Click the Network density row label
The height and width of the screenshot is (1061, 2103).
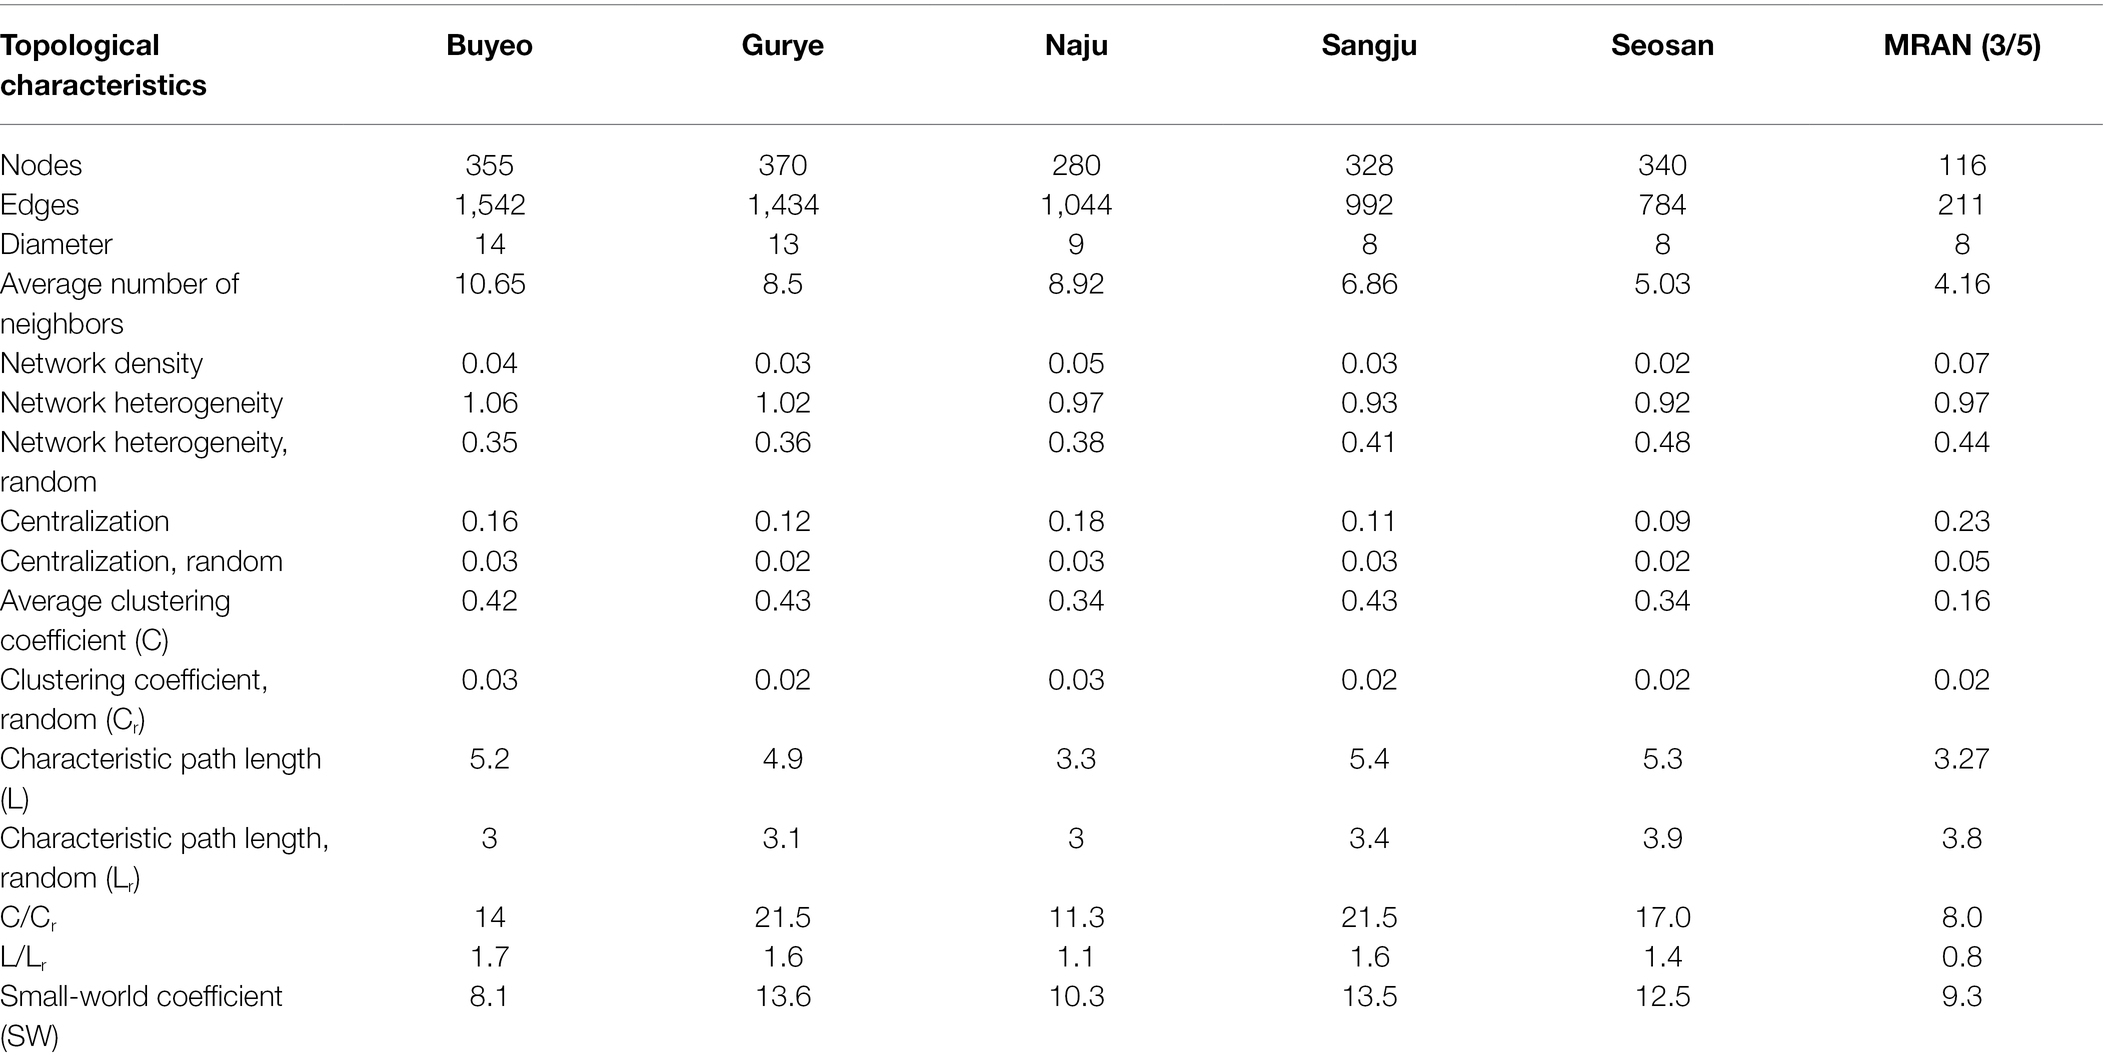101,363
